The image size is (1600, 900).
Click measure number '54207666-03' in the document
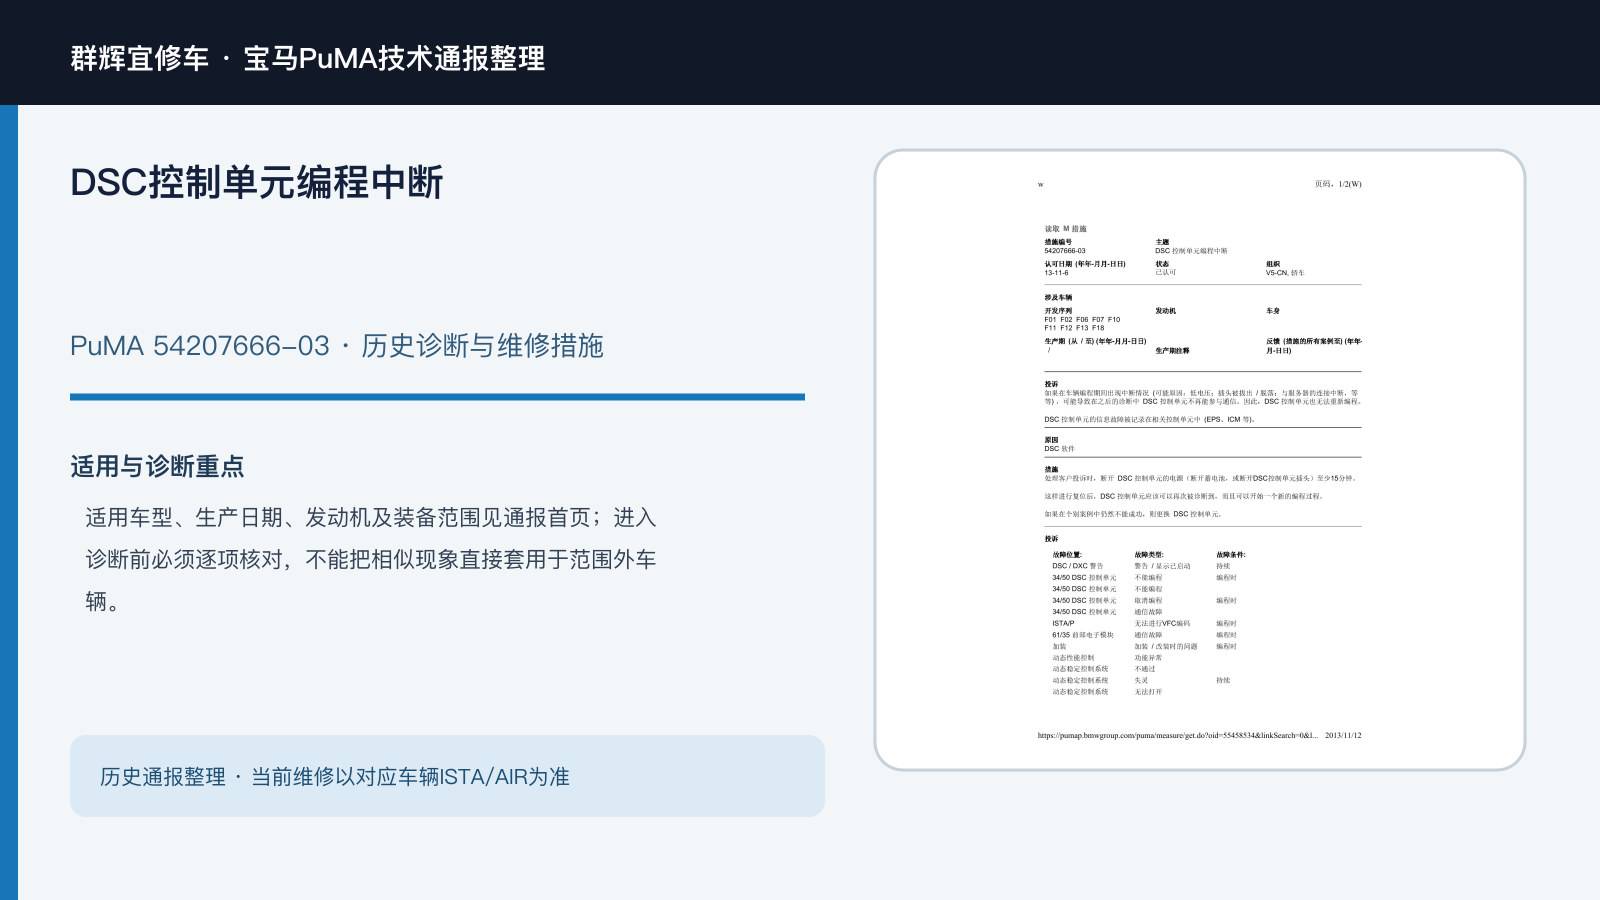click(x=1065, y=251)
